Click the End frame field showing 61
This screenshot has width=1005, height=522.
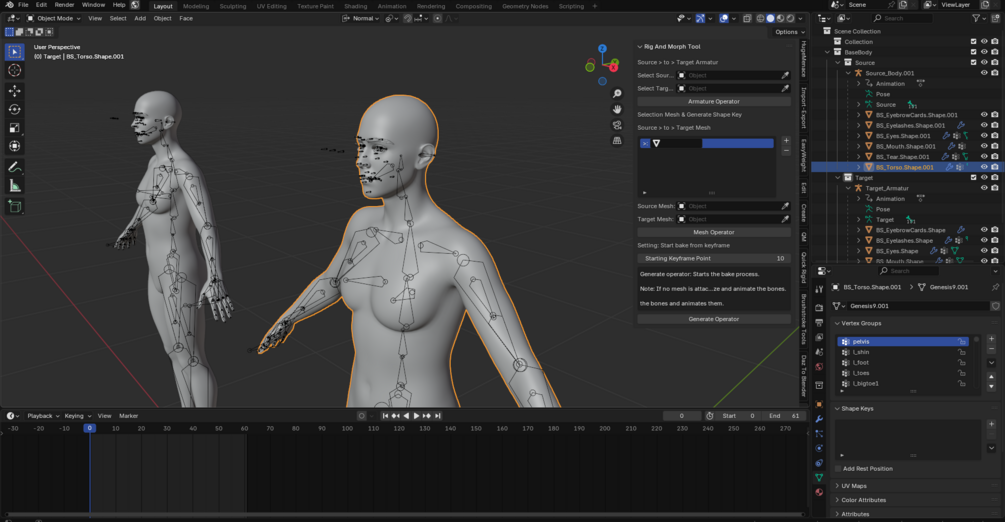point(785,416)
